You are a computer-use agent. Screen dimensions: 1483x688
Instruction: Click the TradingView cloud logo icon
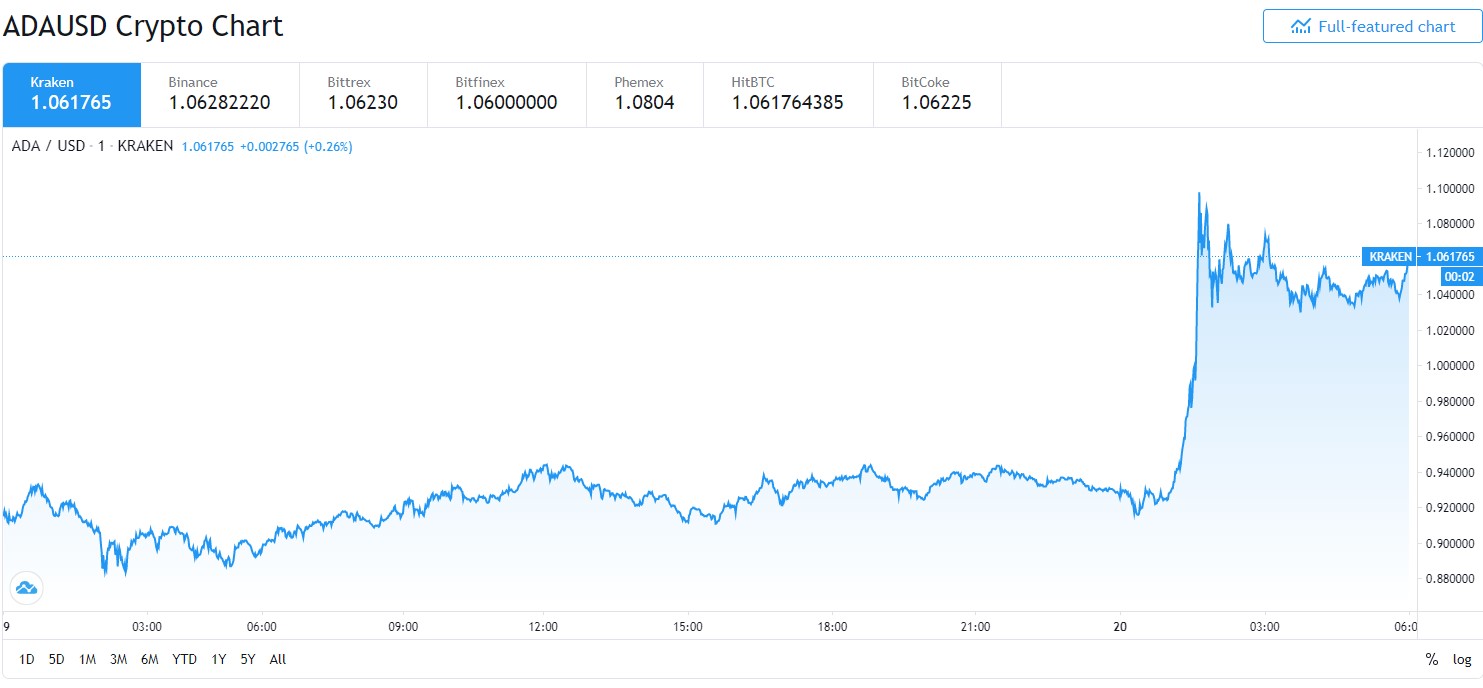(26, 588)
